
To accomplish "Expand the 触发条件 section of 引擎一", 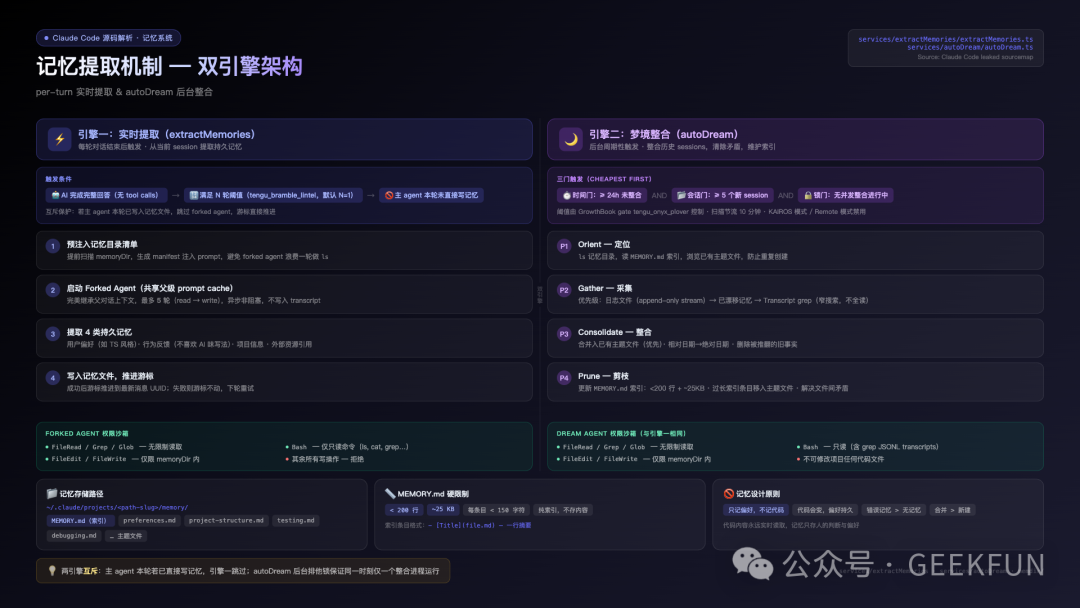I will (x=57, y=177).
